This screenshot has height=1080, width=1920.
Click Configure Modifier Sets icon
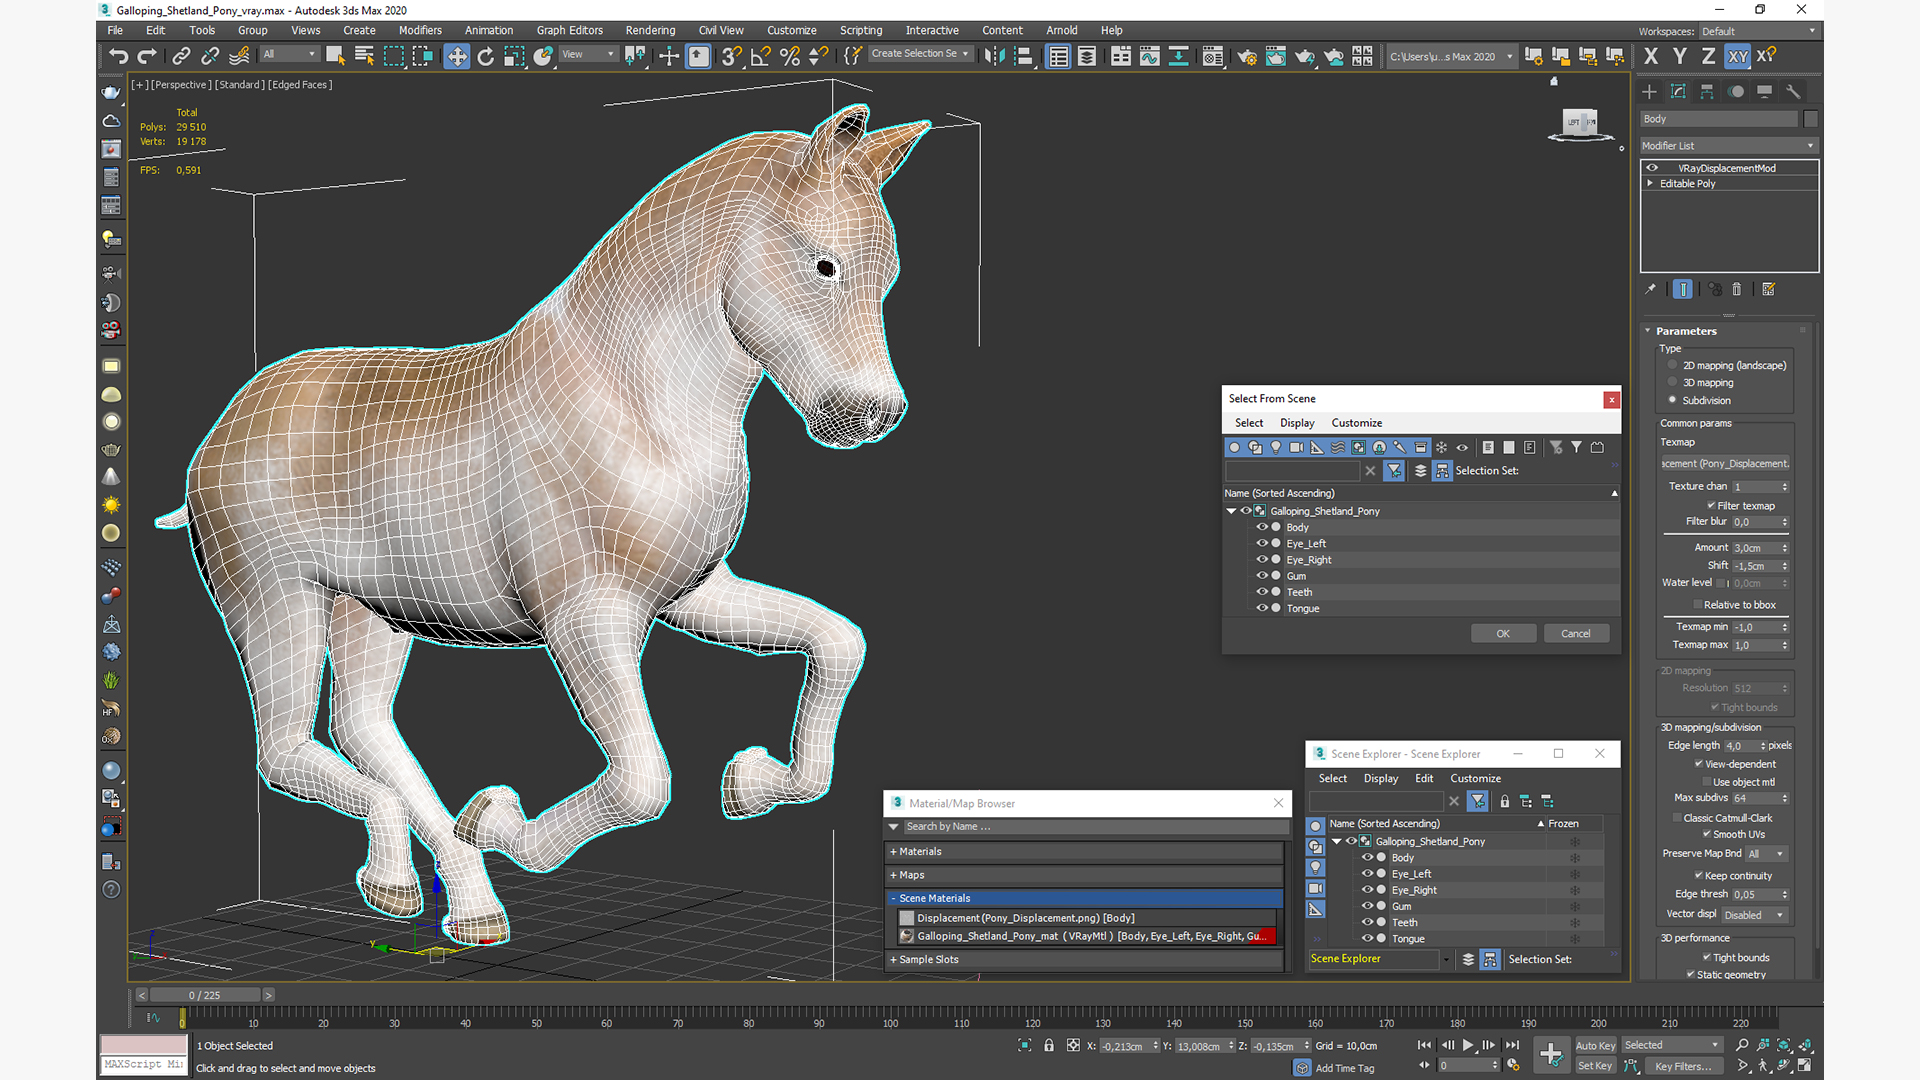[x=1768, y=289]
